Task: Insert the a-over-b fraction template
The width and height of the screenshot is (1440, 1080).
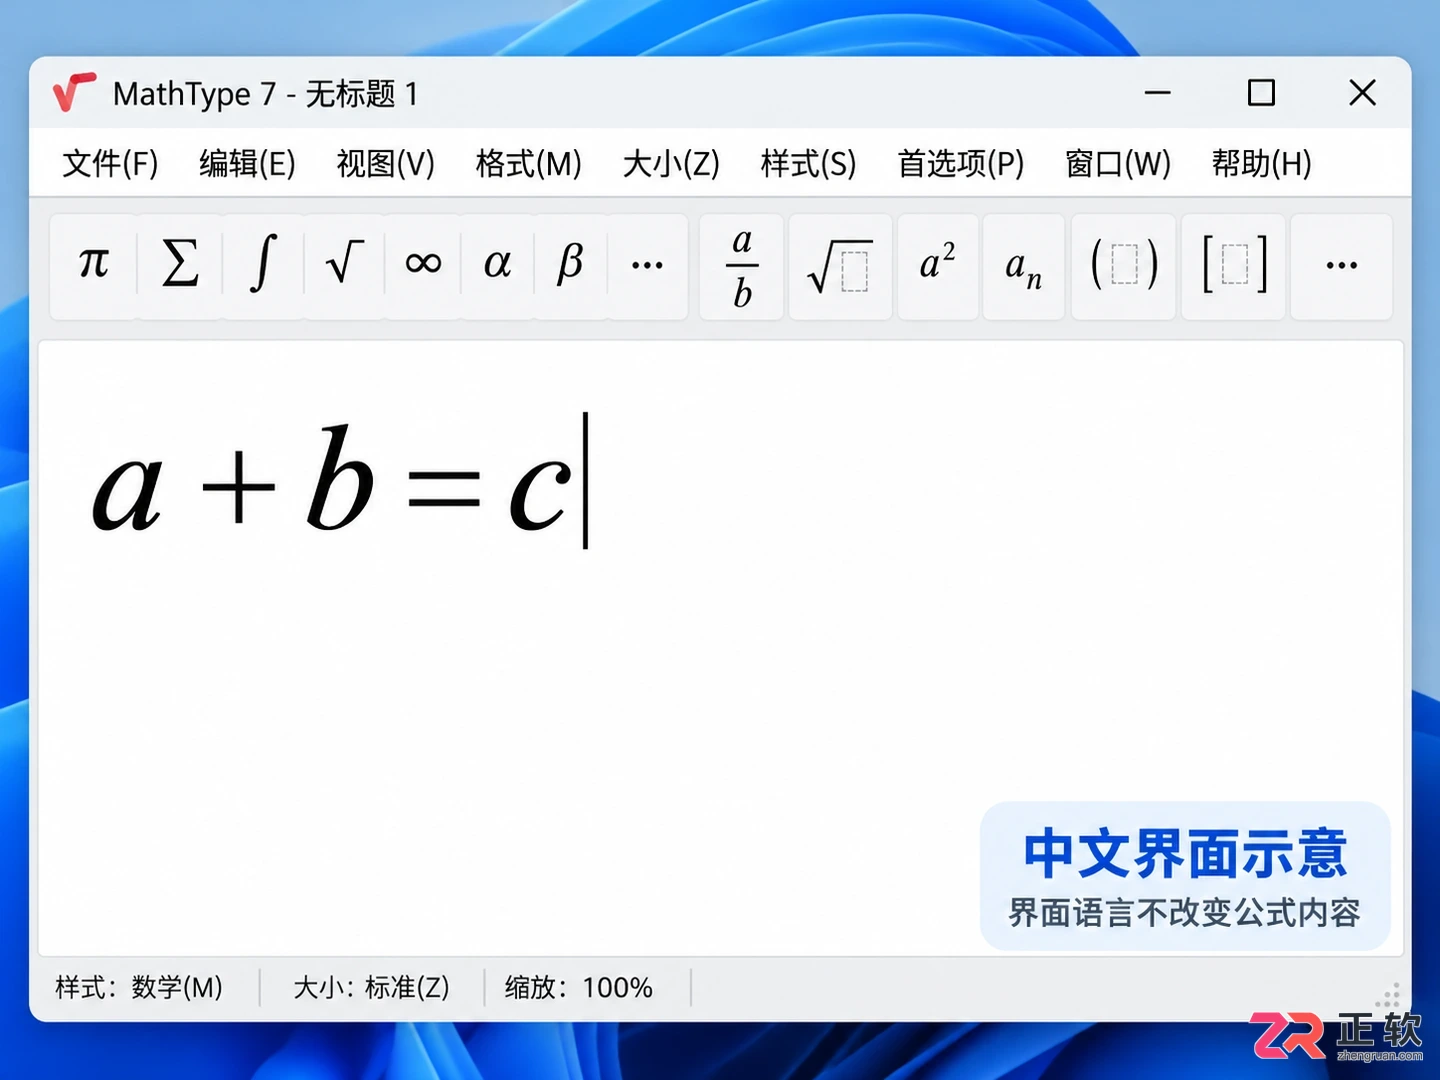Action: (x=742, y=267)
